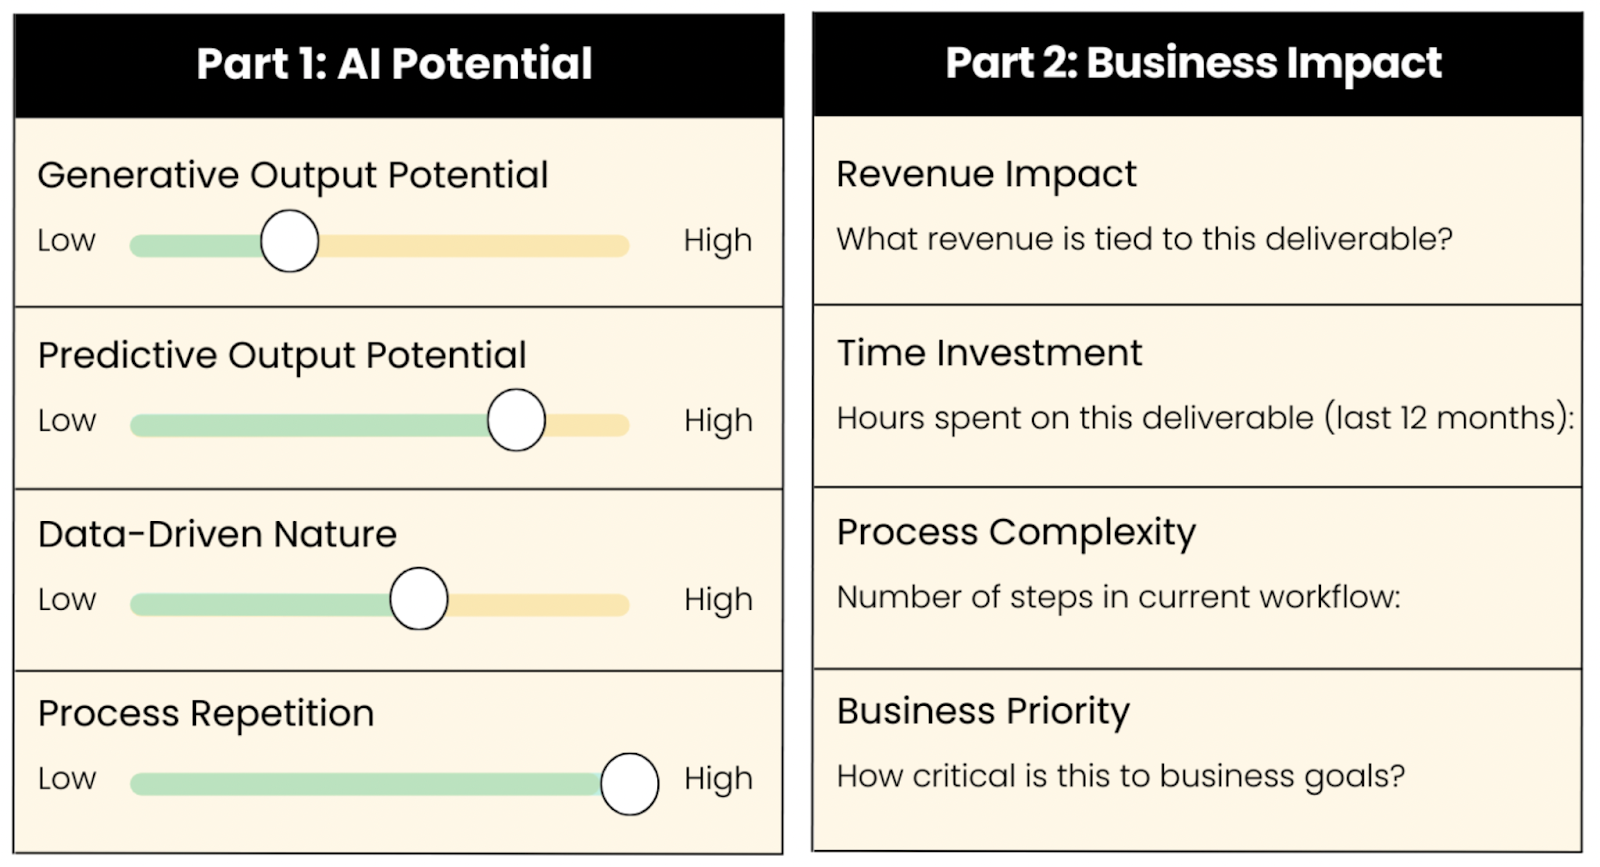Viewport: 1600px width, 867px height.
Task: Click yellow track of Data-Driven Nature slider
Action: 538,605
